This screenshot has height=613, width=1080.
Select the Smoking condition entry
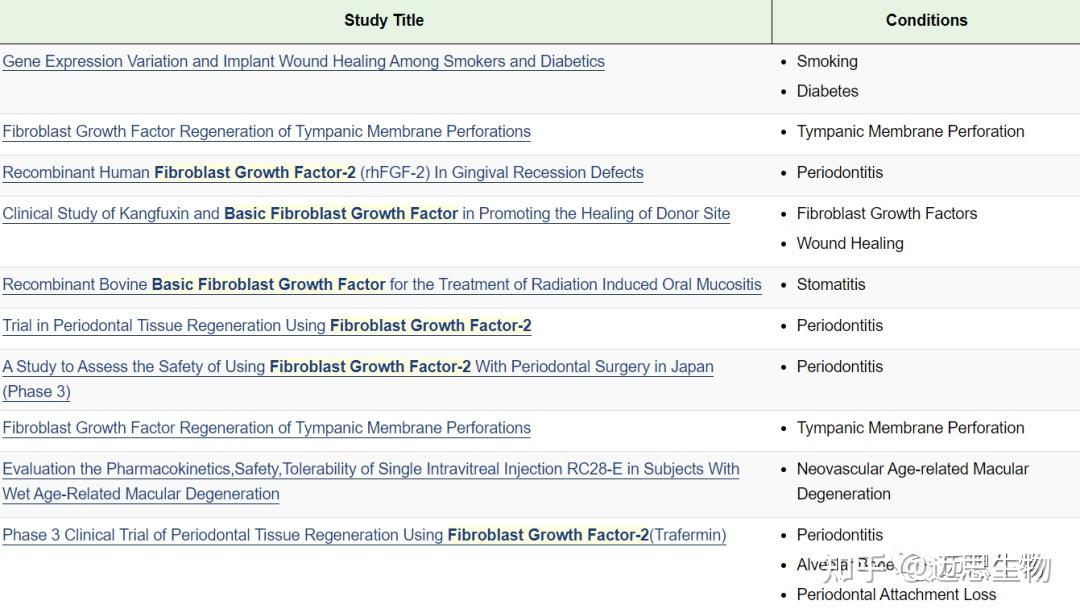coord(827,61)
